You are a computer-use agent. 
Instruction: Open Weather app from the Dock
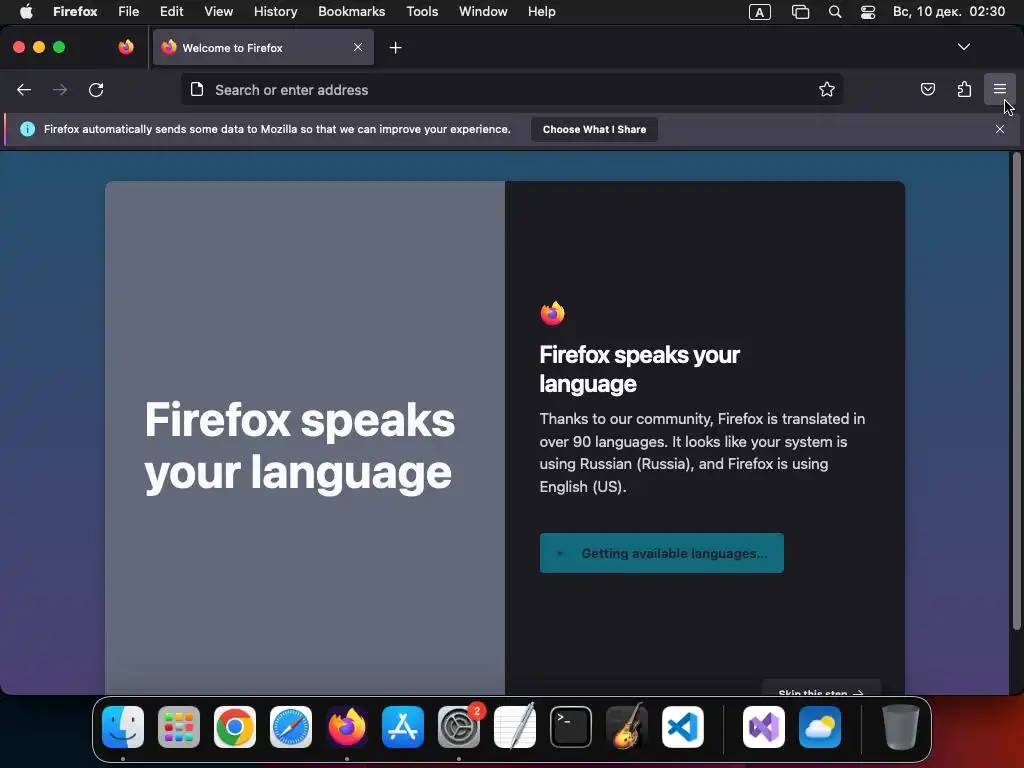pyautogui.click(x=820, y=727)
